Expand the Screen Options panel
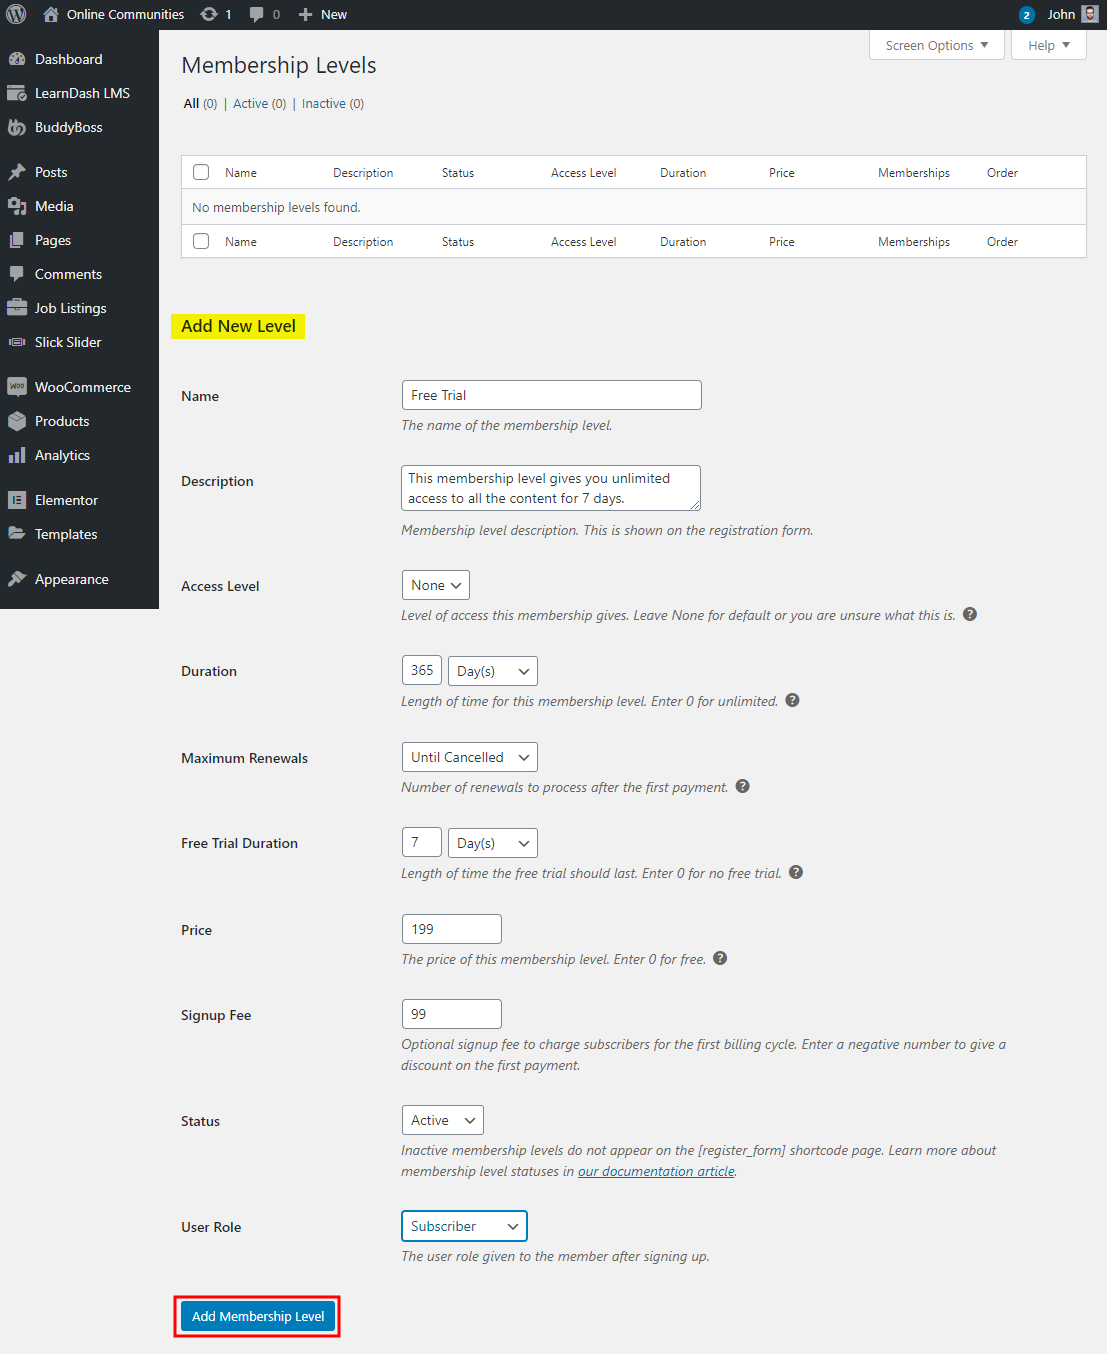The height and width of the screenshot is (1354, 1107). coord(936,45)
